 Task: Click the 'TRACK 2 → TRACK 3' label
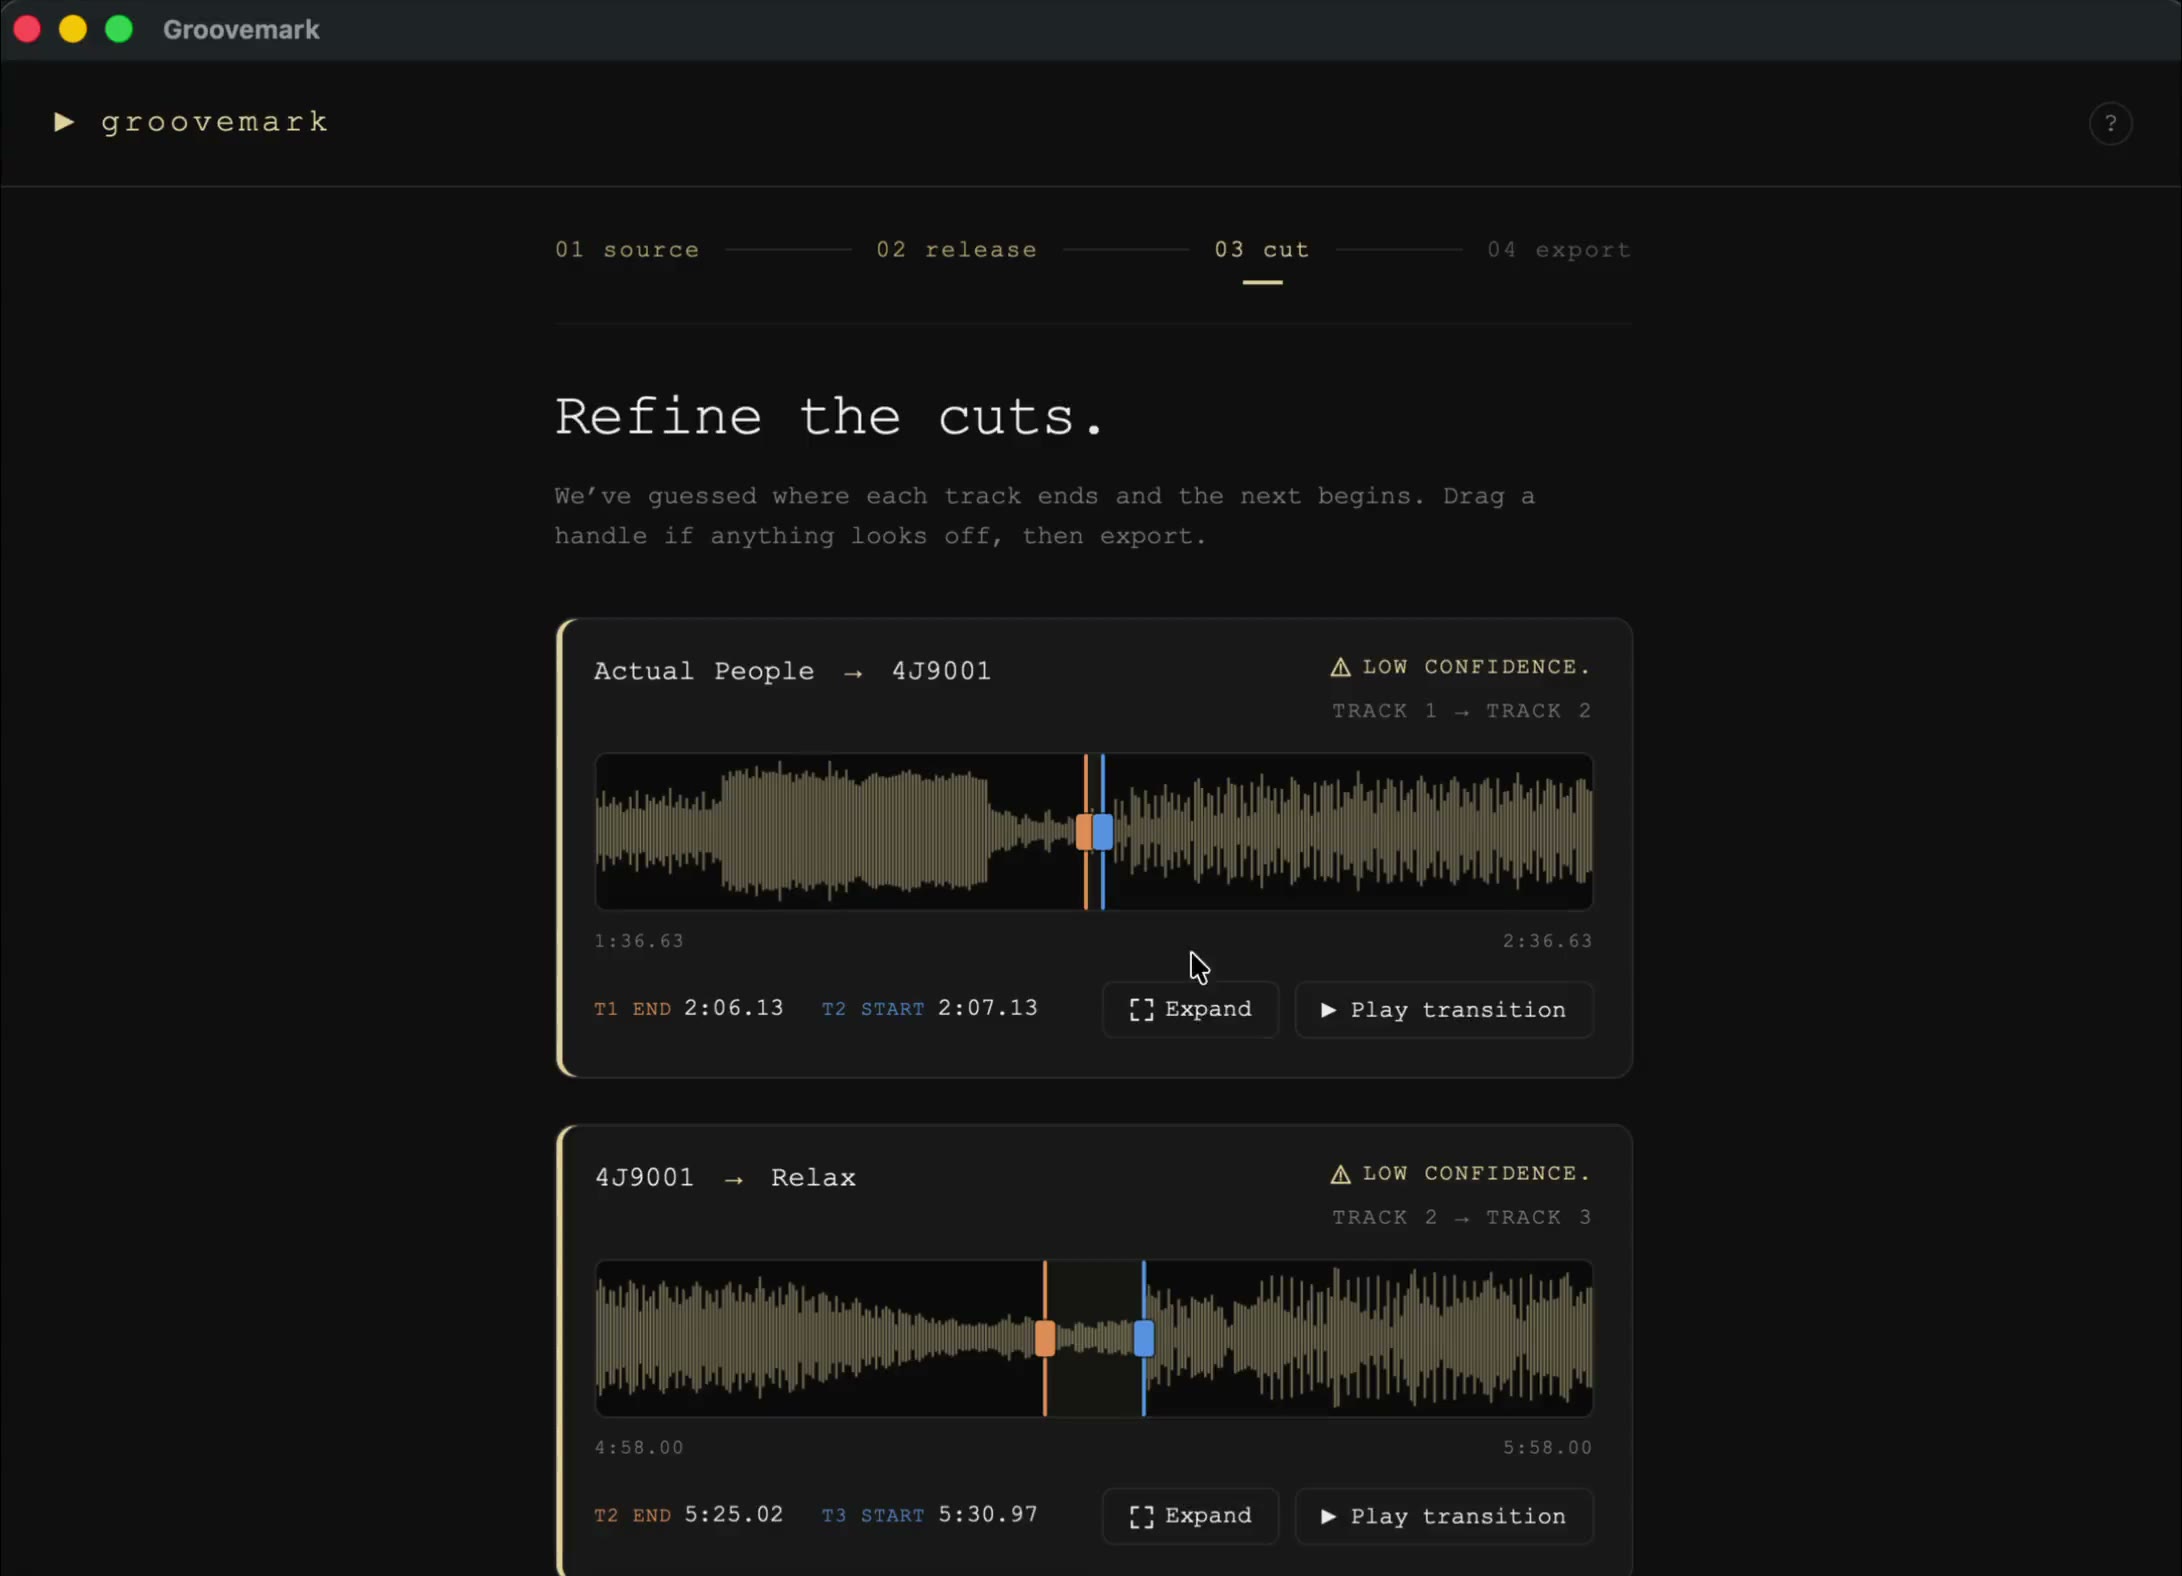pos(1461,1217)
